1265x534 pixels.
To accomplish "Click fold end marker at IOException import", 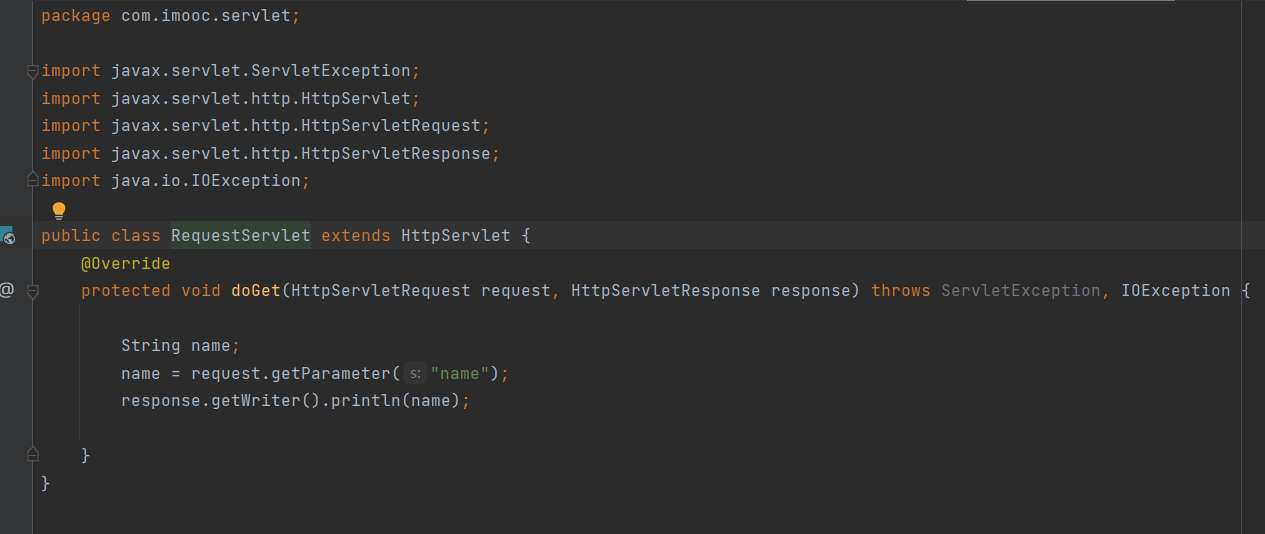I will 32,181.
